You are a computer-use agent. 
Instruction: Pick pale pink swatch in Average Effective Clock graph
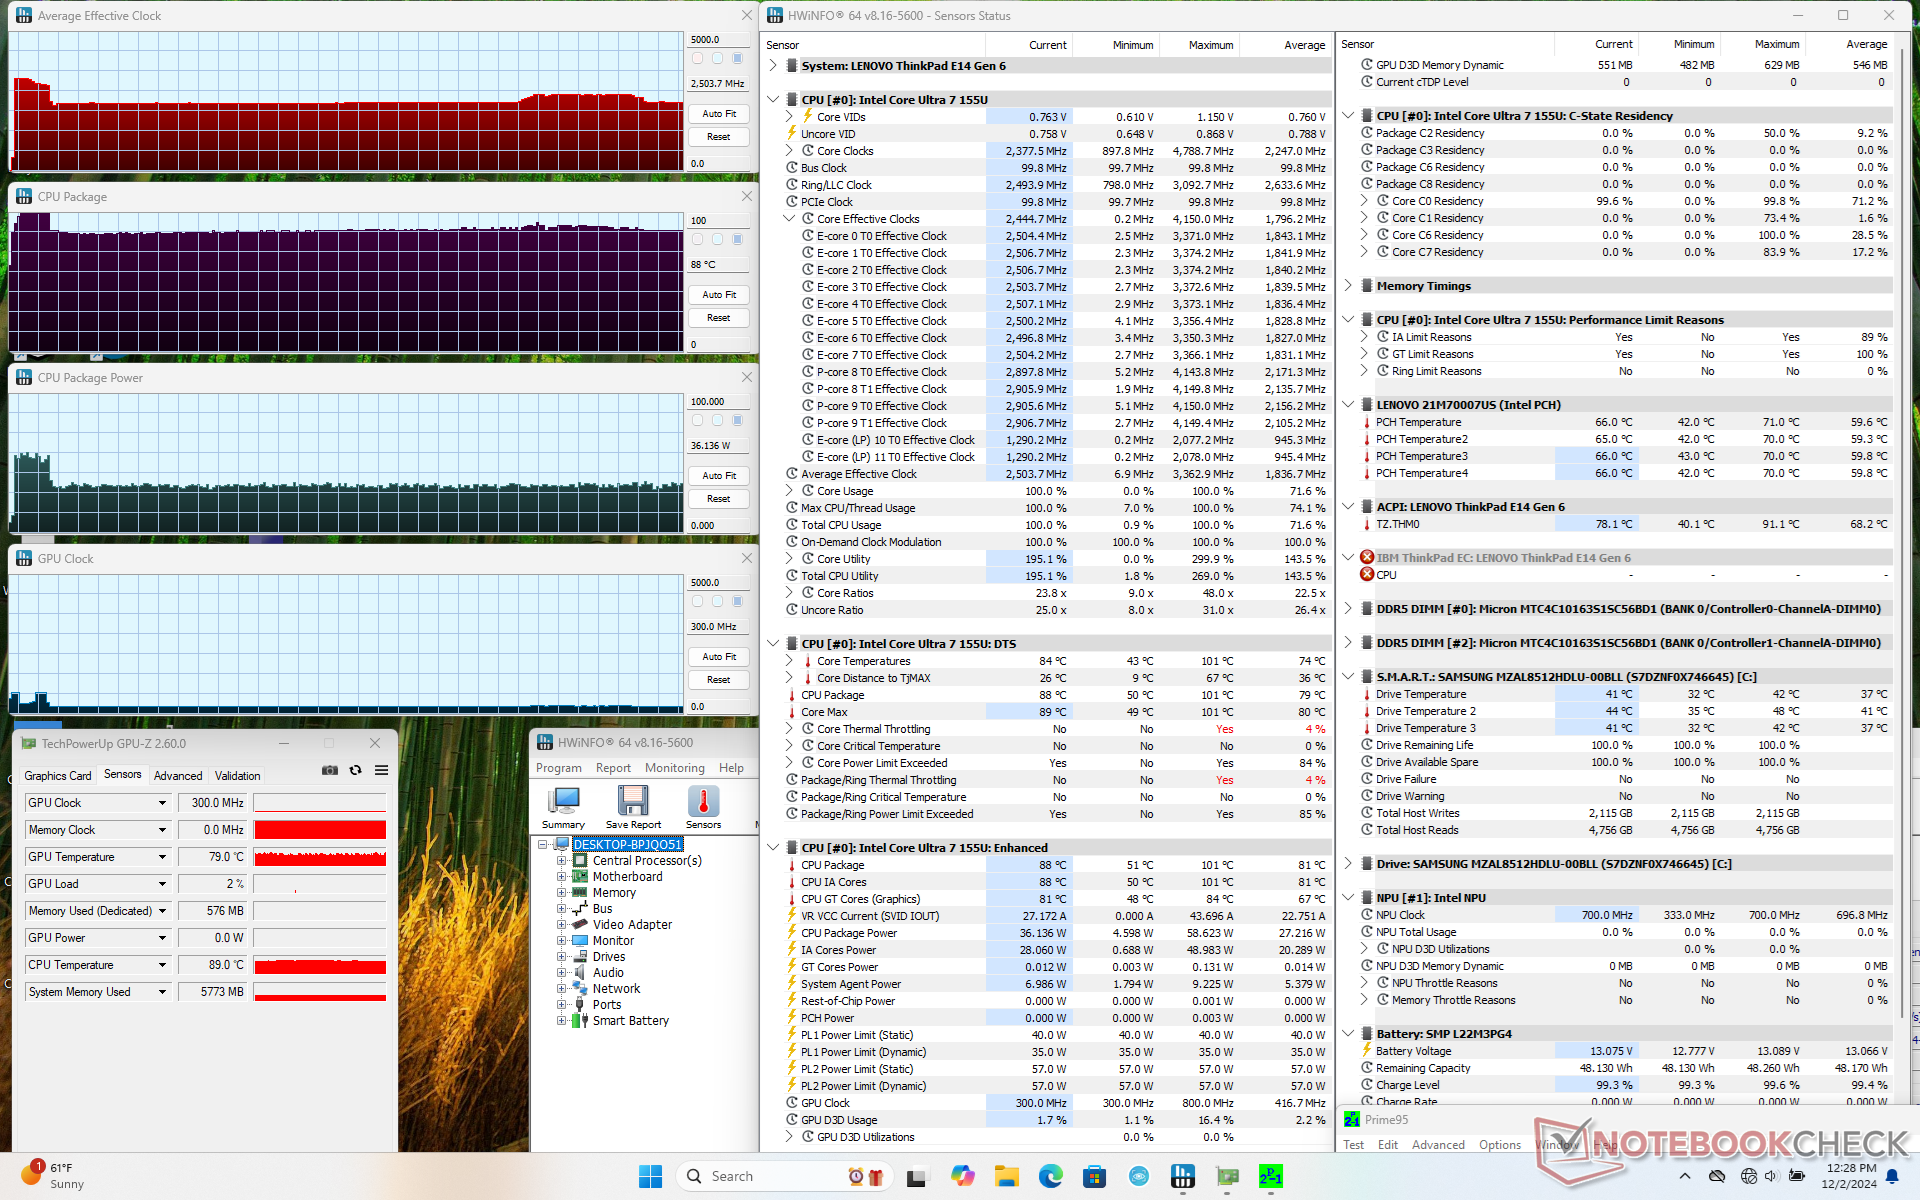coord(697,59)
